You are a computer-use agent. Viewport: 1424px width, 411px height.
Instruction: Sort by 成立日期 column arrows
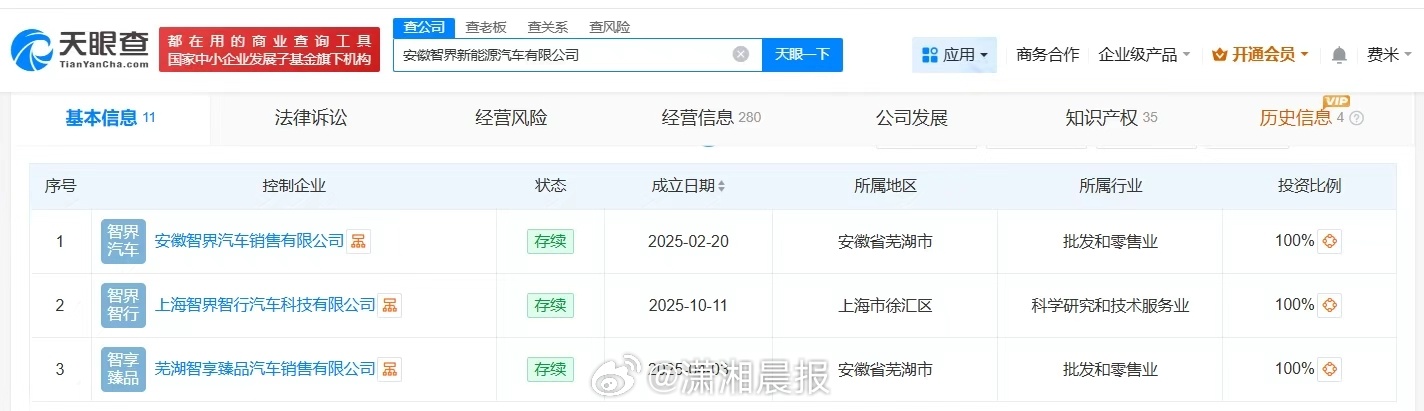point(722,187)
